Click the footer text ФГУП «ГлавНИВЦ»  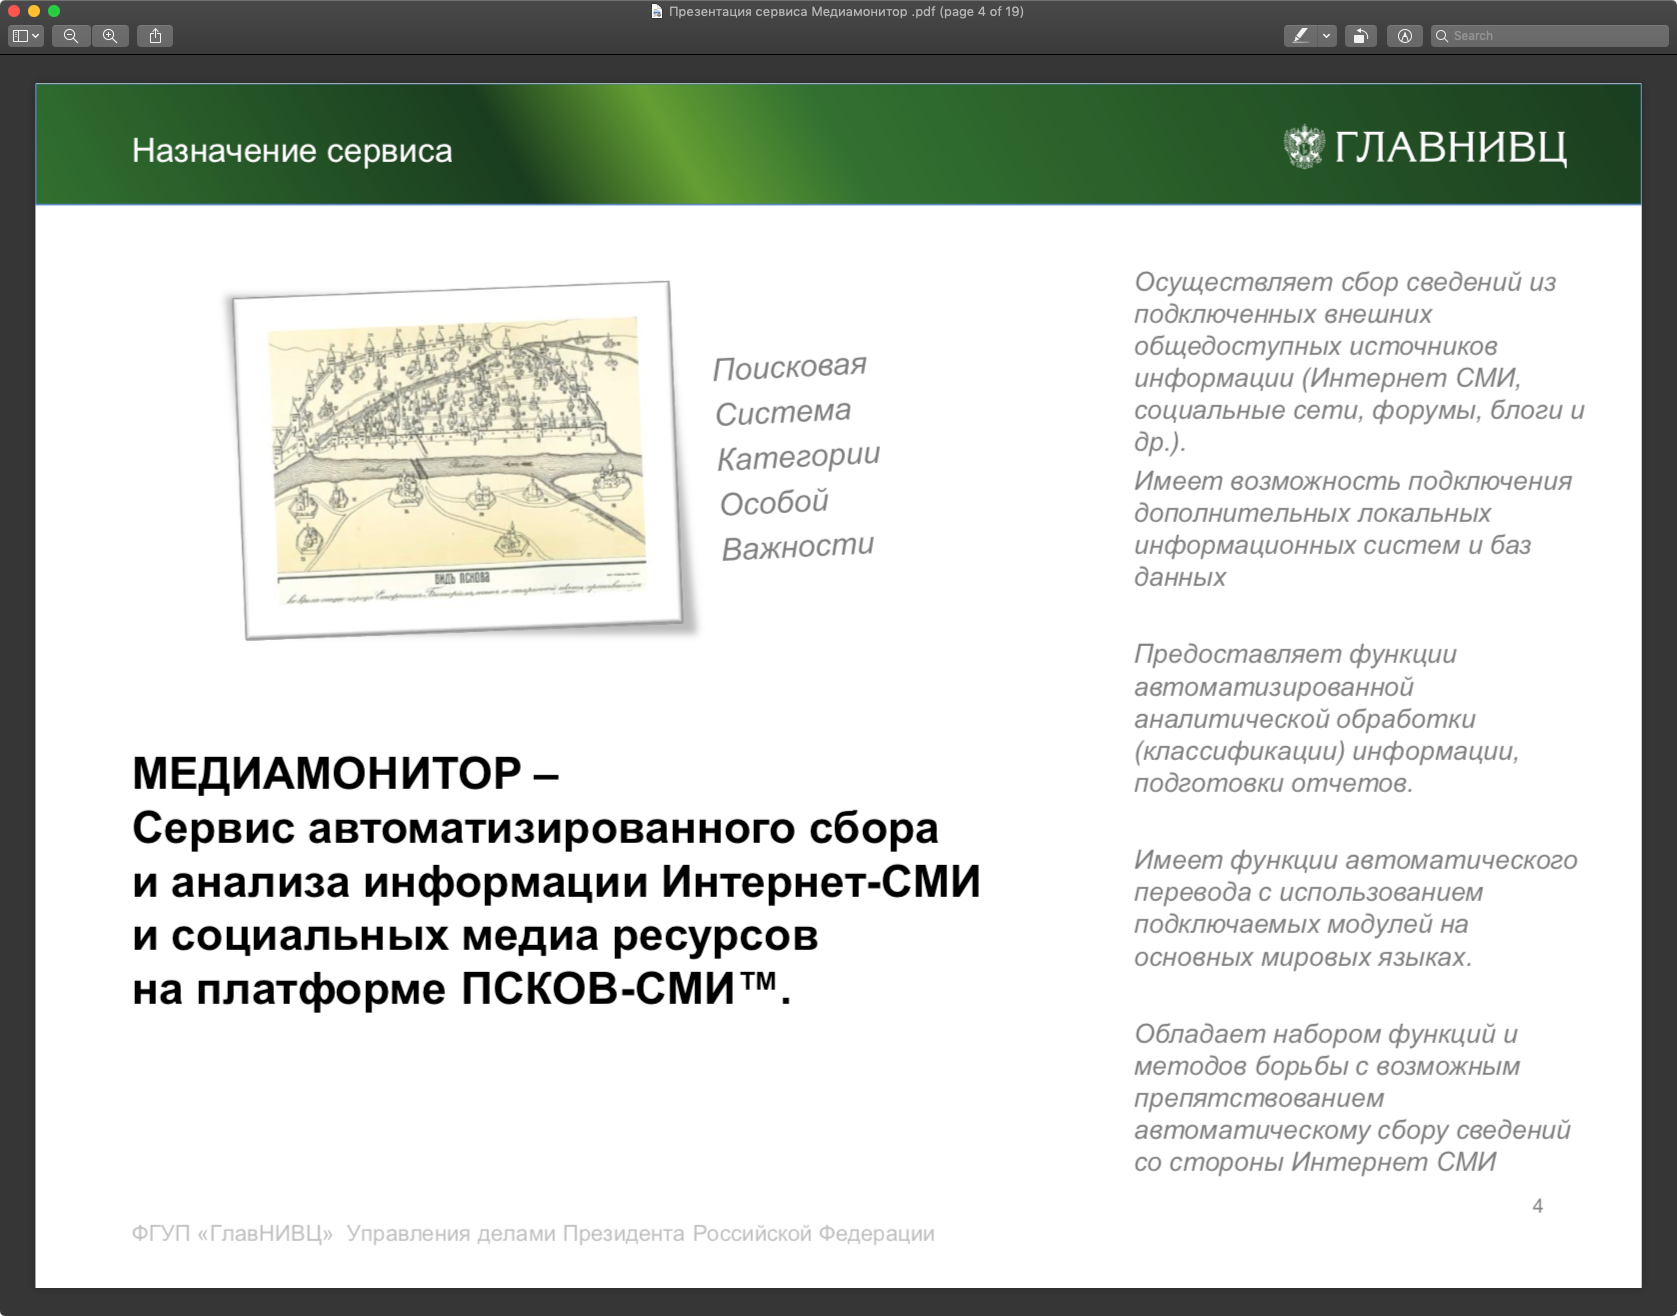232,1234
